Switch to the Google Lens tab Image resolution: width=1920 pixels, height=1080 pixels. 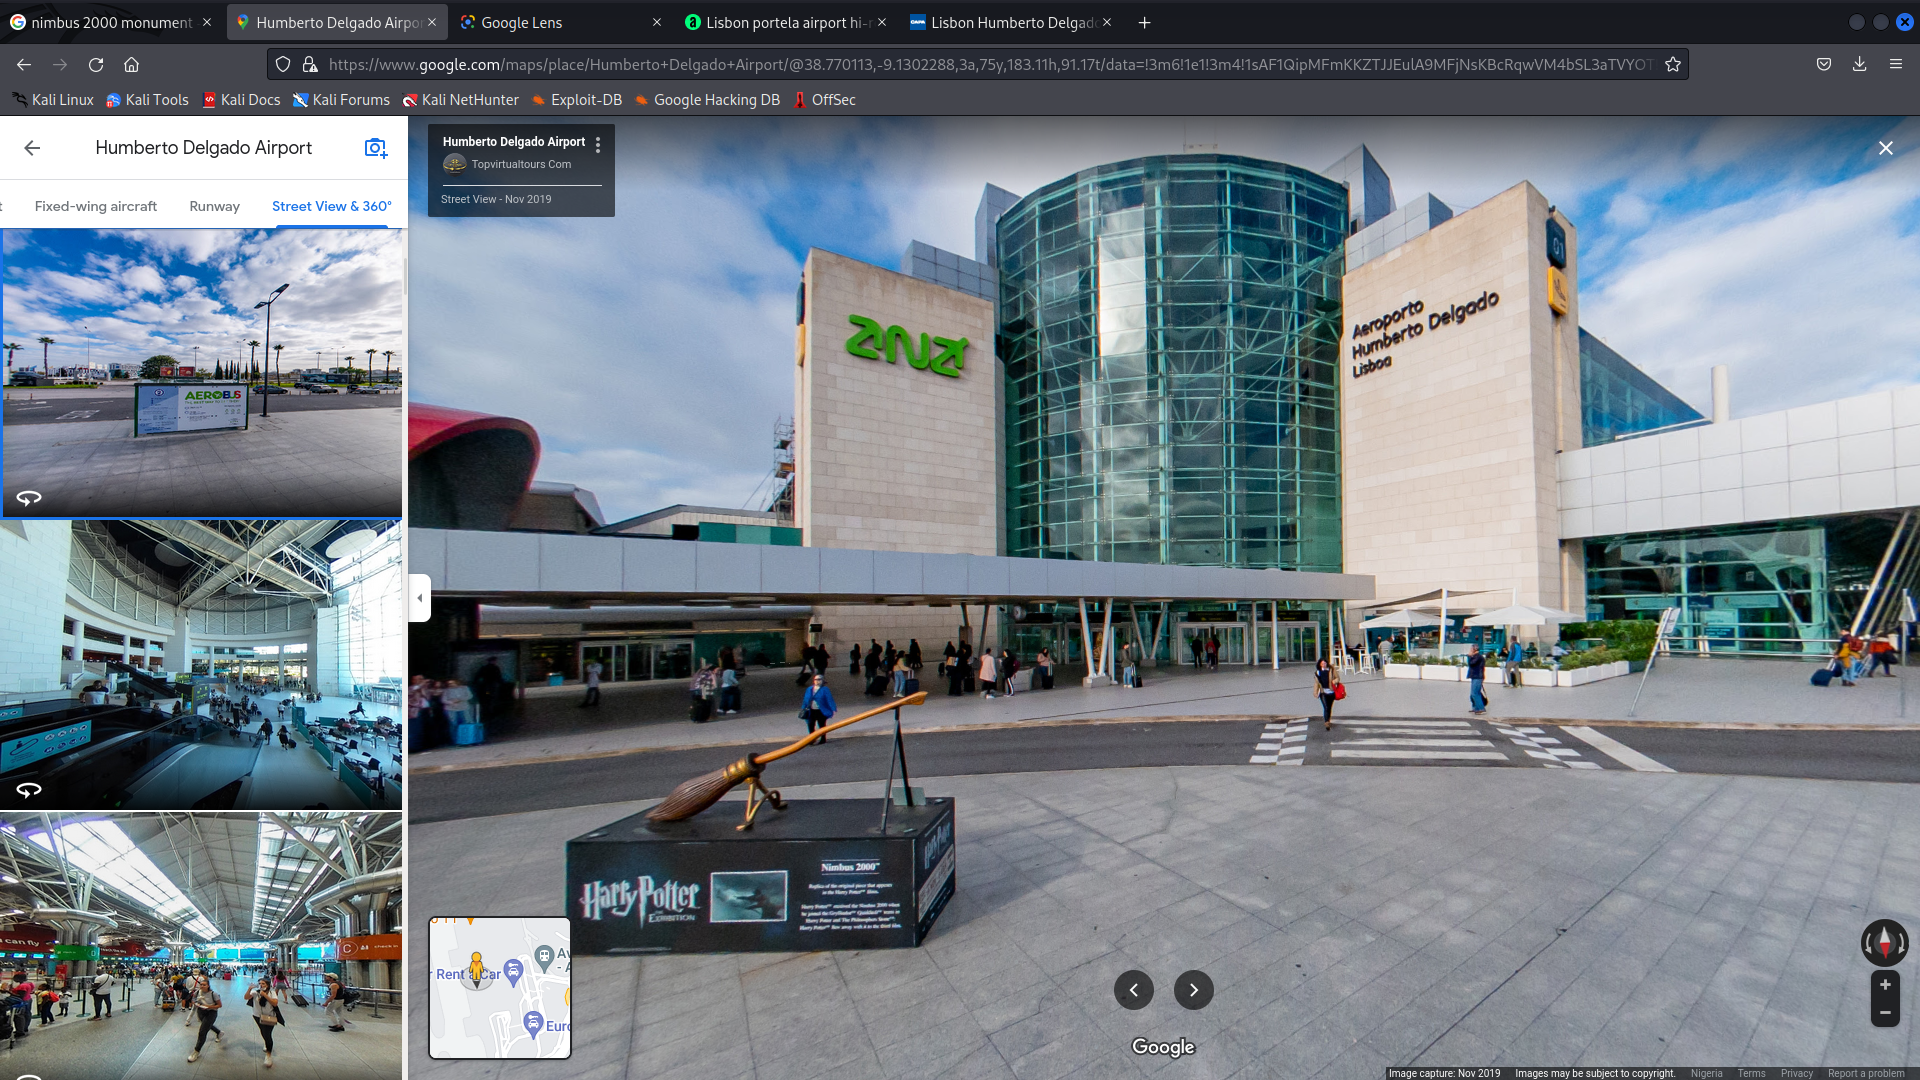tap(560, 22)
